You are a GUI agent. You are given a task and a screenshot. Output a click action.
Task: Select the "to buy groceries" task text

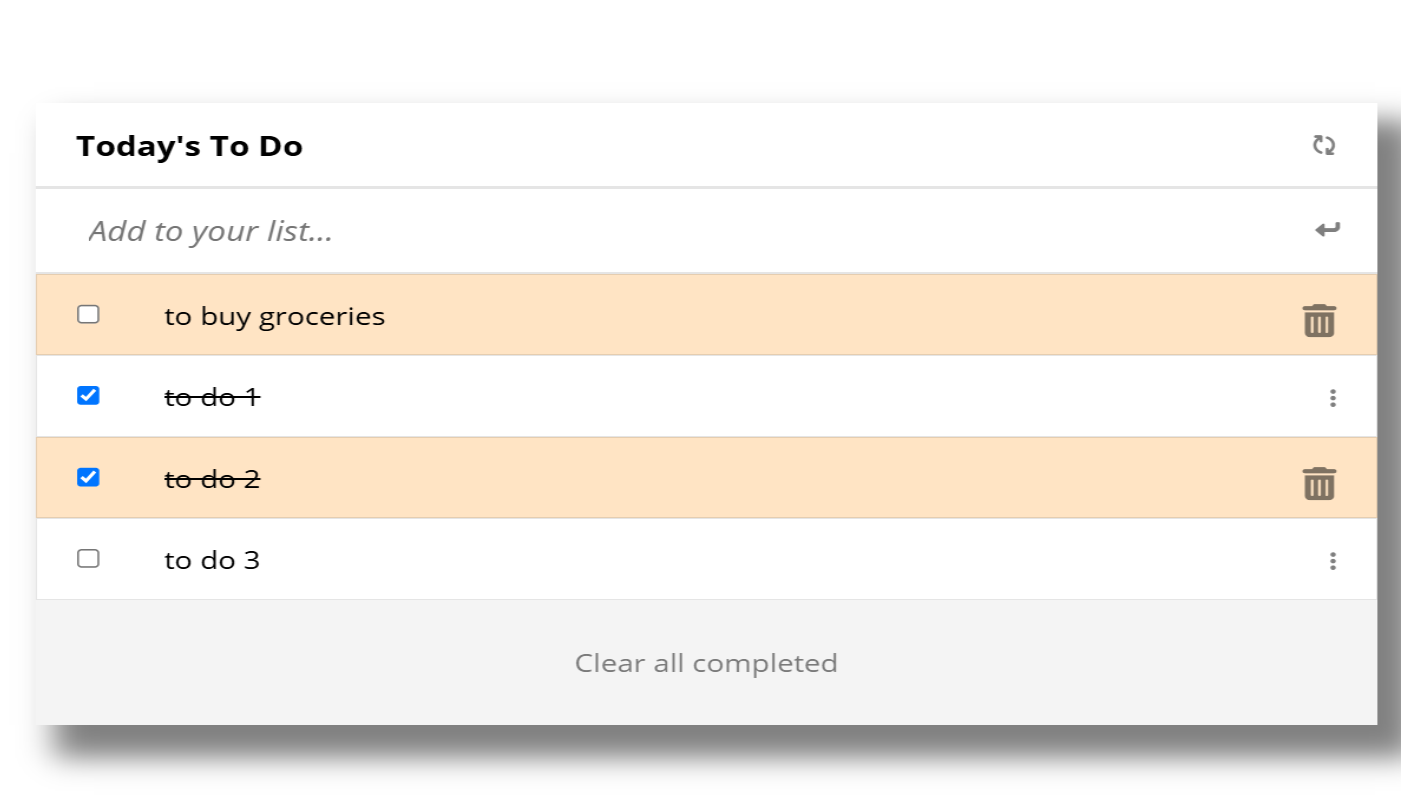(274, 317)
